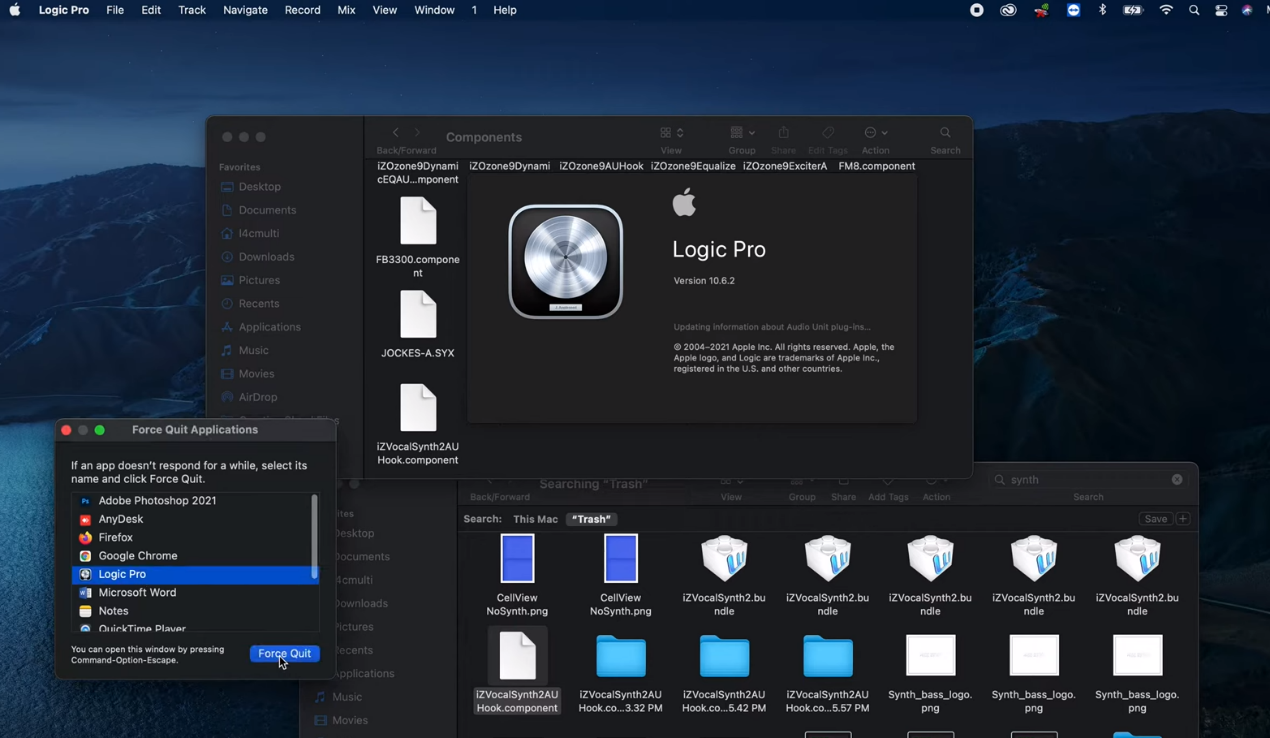The height and width of the screenshot is (738, 1270).
Task: Select Google Chrome in Force Quit list
Action: (137, 556)
